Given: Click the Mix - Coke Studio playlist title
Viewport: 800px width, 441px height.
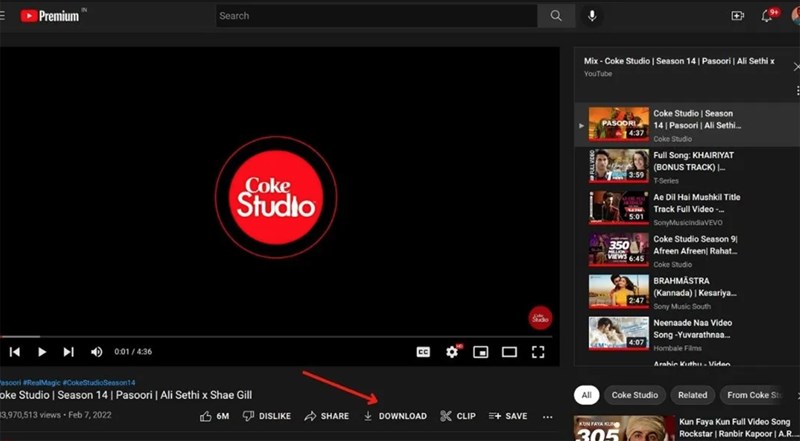Looking at the screenshot, I should point(679,61).
